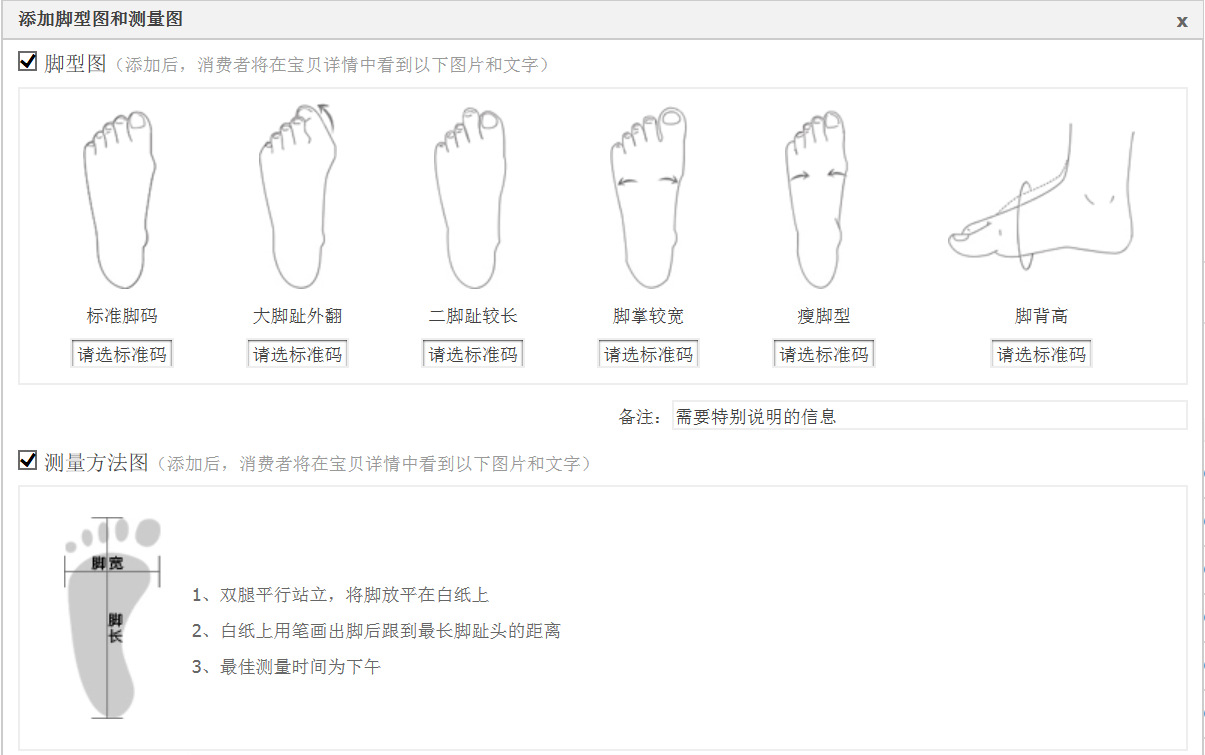This screenshot has width=1205, height=755.
Task: Open size dropdown under 标准脚码
Action: [x=122, y=354]
